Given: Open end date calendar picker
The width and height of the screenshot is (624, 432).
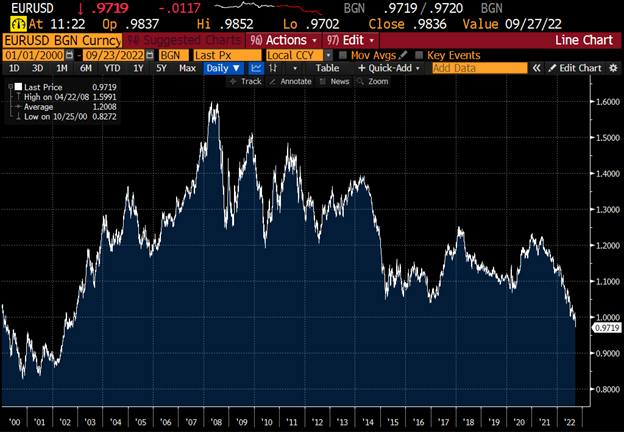Looking at the screenshot, I should click(148, 54).
